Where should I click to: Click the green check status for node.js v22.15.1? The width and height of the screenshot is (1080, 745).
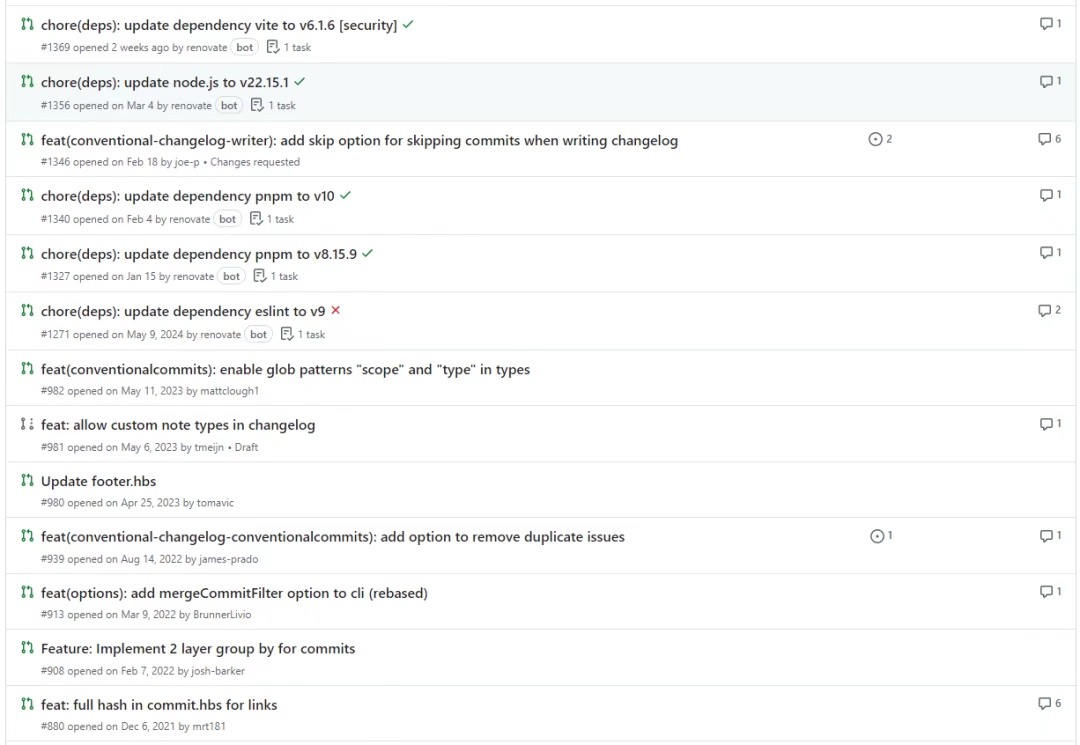tap(300, 82)
